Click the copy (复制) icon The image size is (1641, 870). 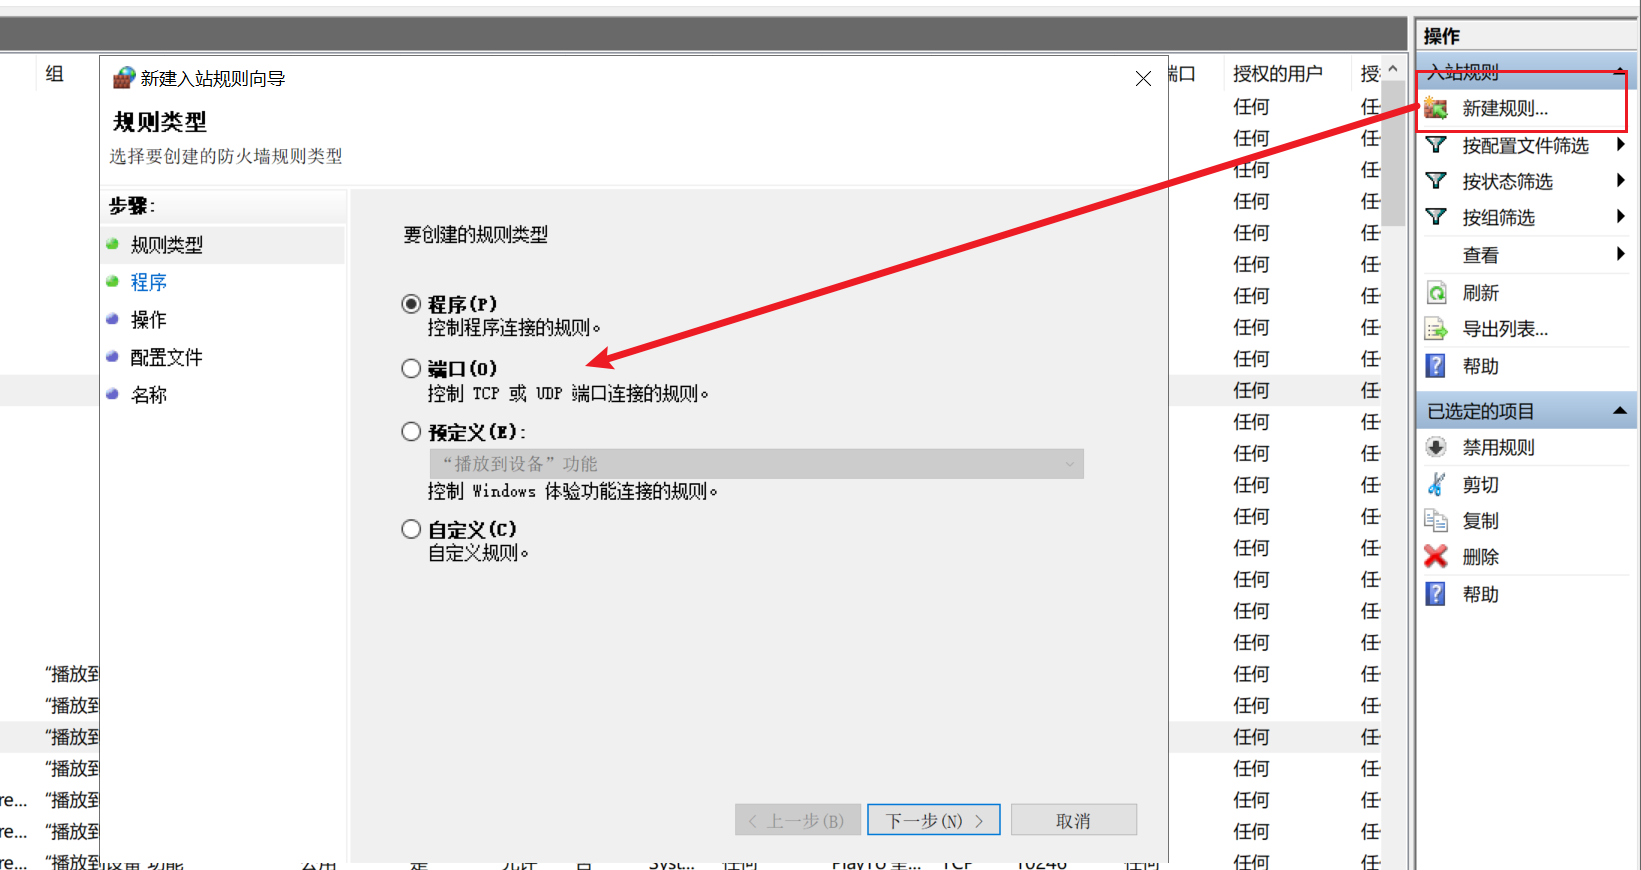1436,520
